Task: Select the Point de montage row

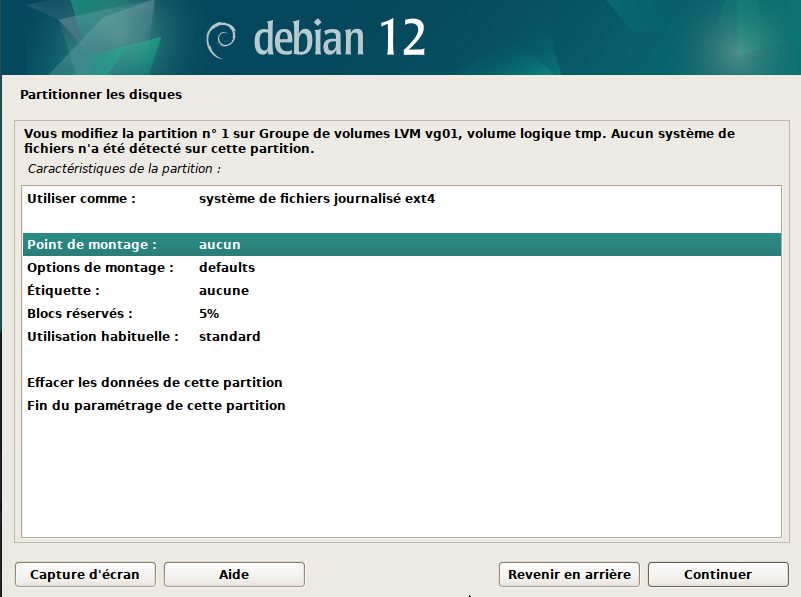Action: pos(402,245)
